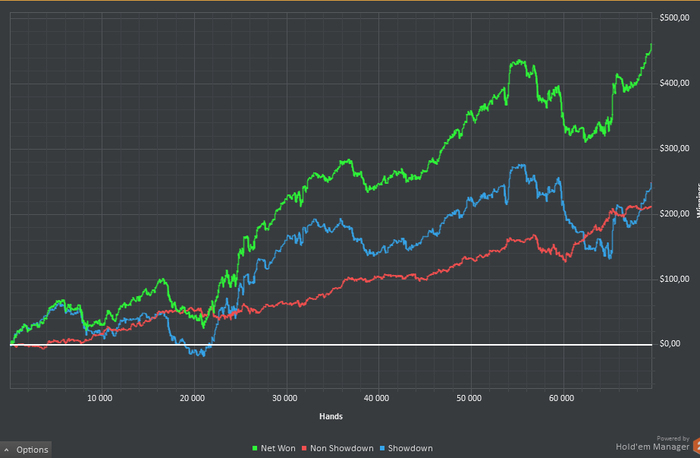Click the $100,00 y-axis label

674,279
